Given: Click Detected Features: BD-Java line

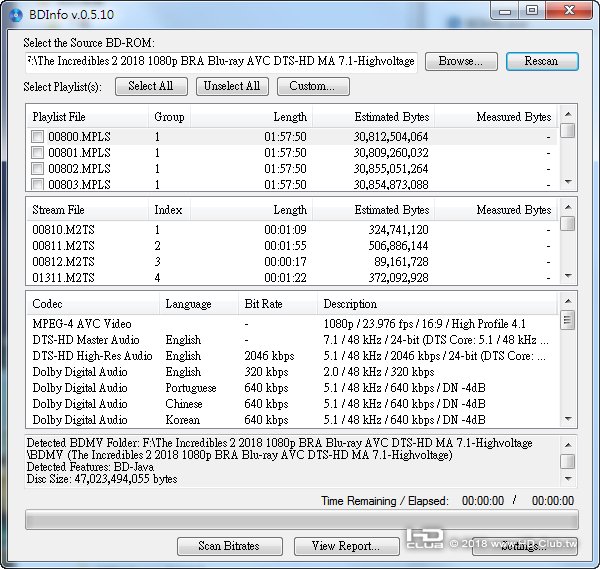Looking at the screenshot, I should (x=90, y=467).
